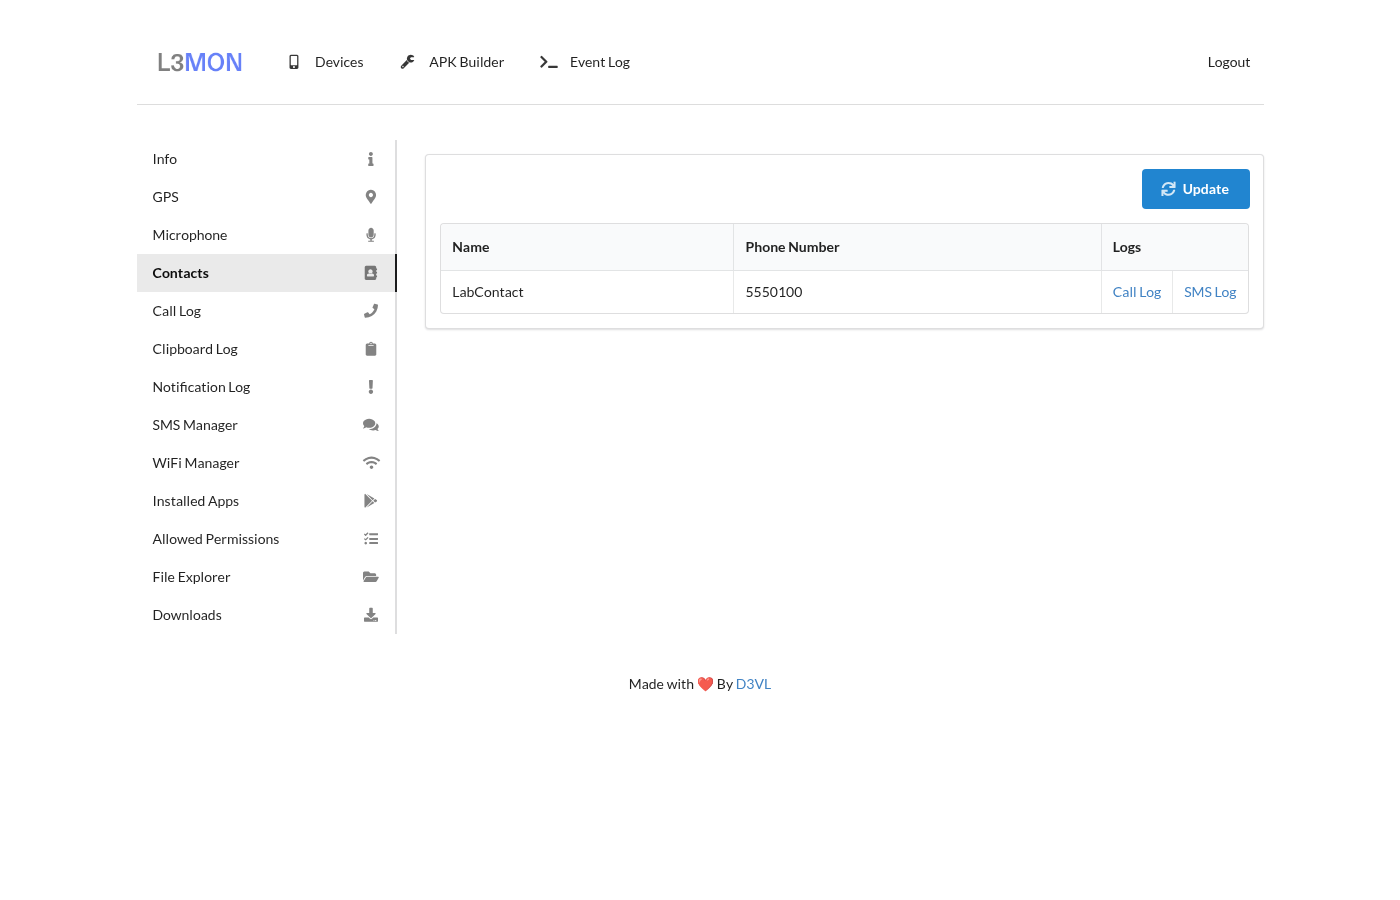Open Call Log from the sidebar
The height and width of the screenshot is (900, 1400).
[x=266, y=311]
